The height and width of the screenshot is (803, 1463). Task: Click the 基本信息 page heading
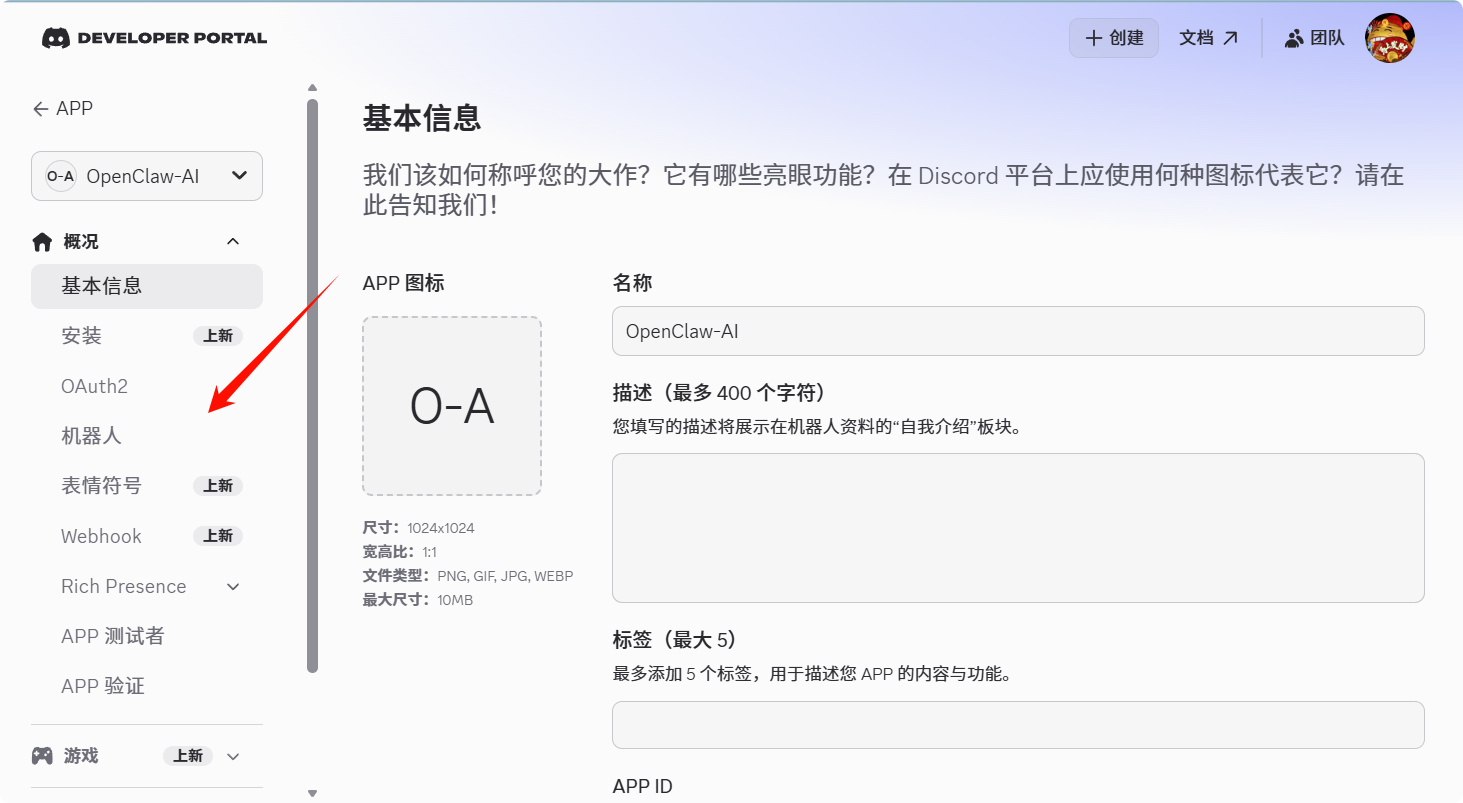[422, 118]
